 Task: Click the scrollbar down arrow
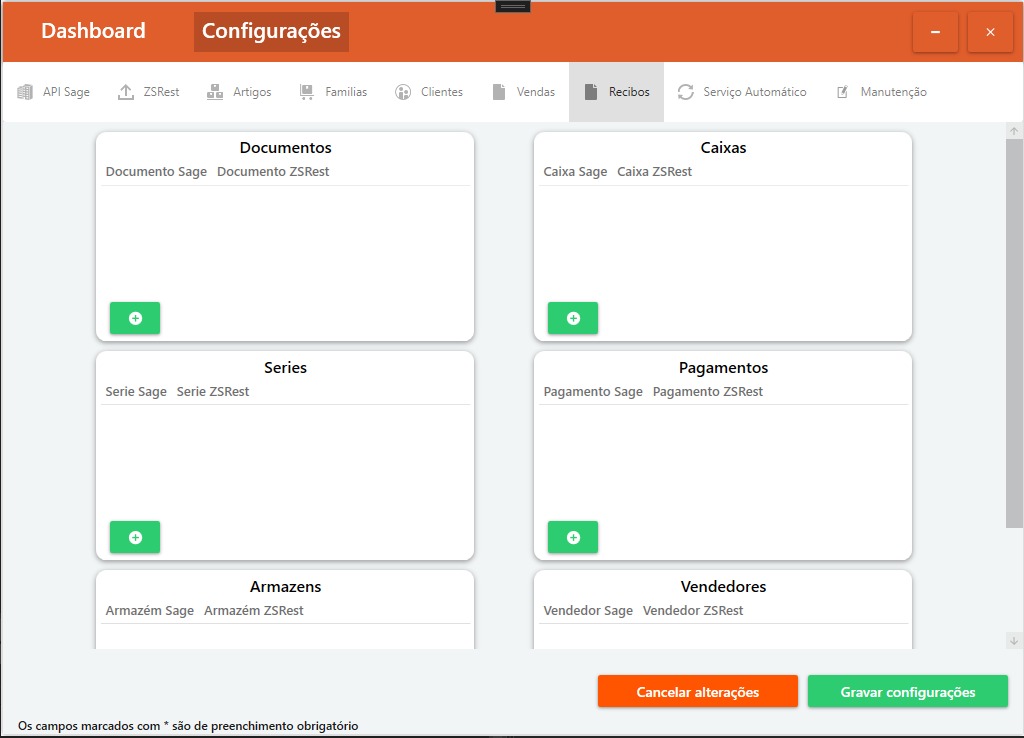(1014, 641)
